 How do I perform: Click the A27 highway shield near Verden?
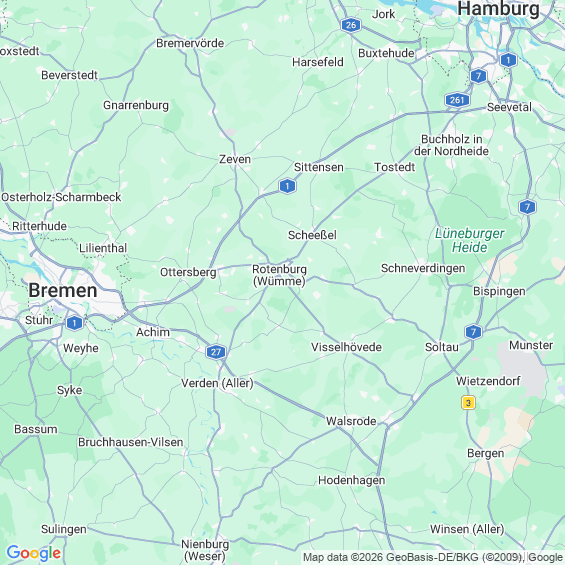click(x=216, y=352)
